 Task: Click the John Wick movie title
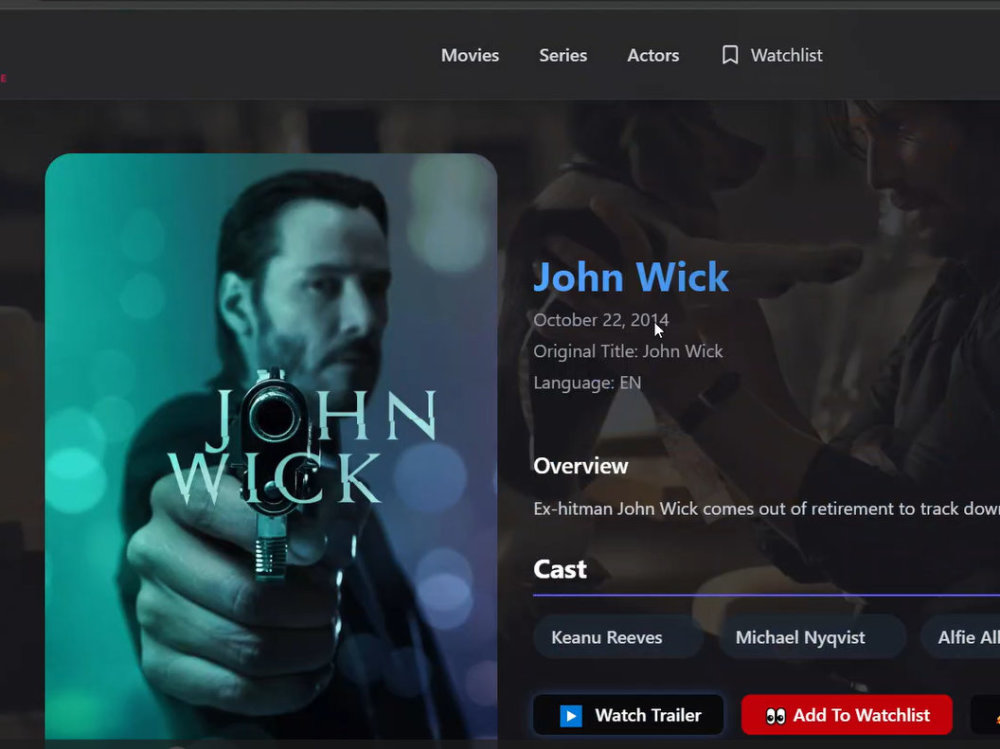631,277
